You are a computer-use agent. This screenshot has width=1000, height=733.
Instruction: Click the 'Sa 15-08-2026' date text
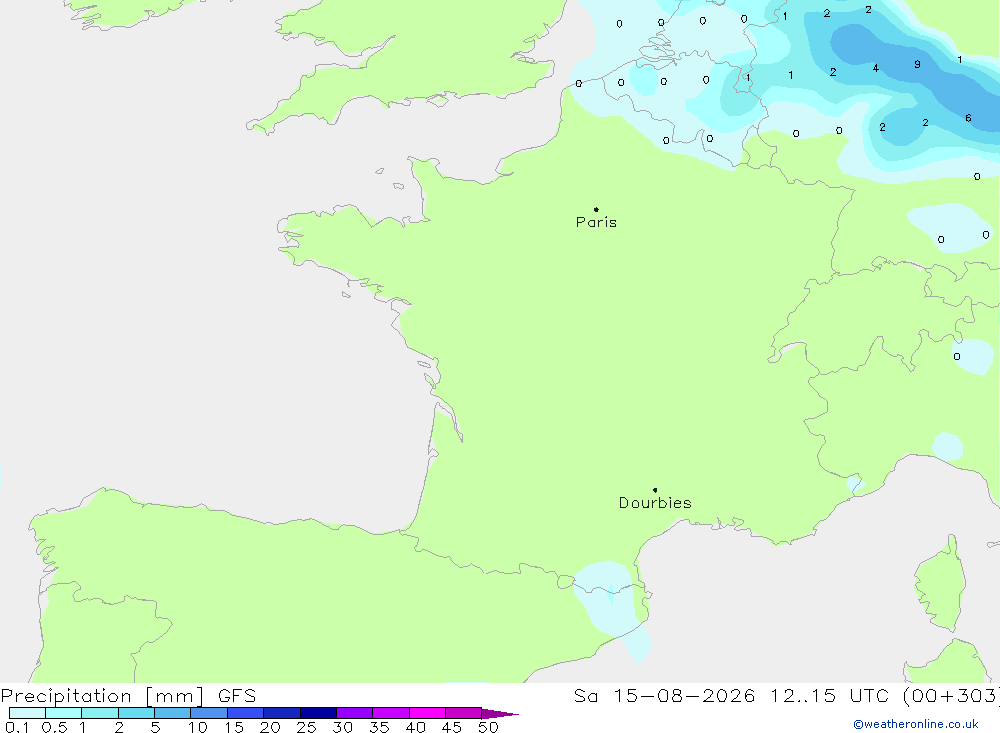point(665,696)
